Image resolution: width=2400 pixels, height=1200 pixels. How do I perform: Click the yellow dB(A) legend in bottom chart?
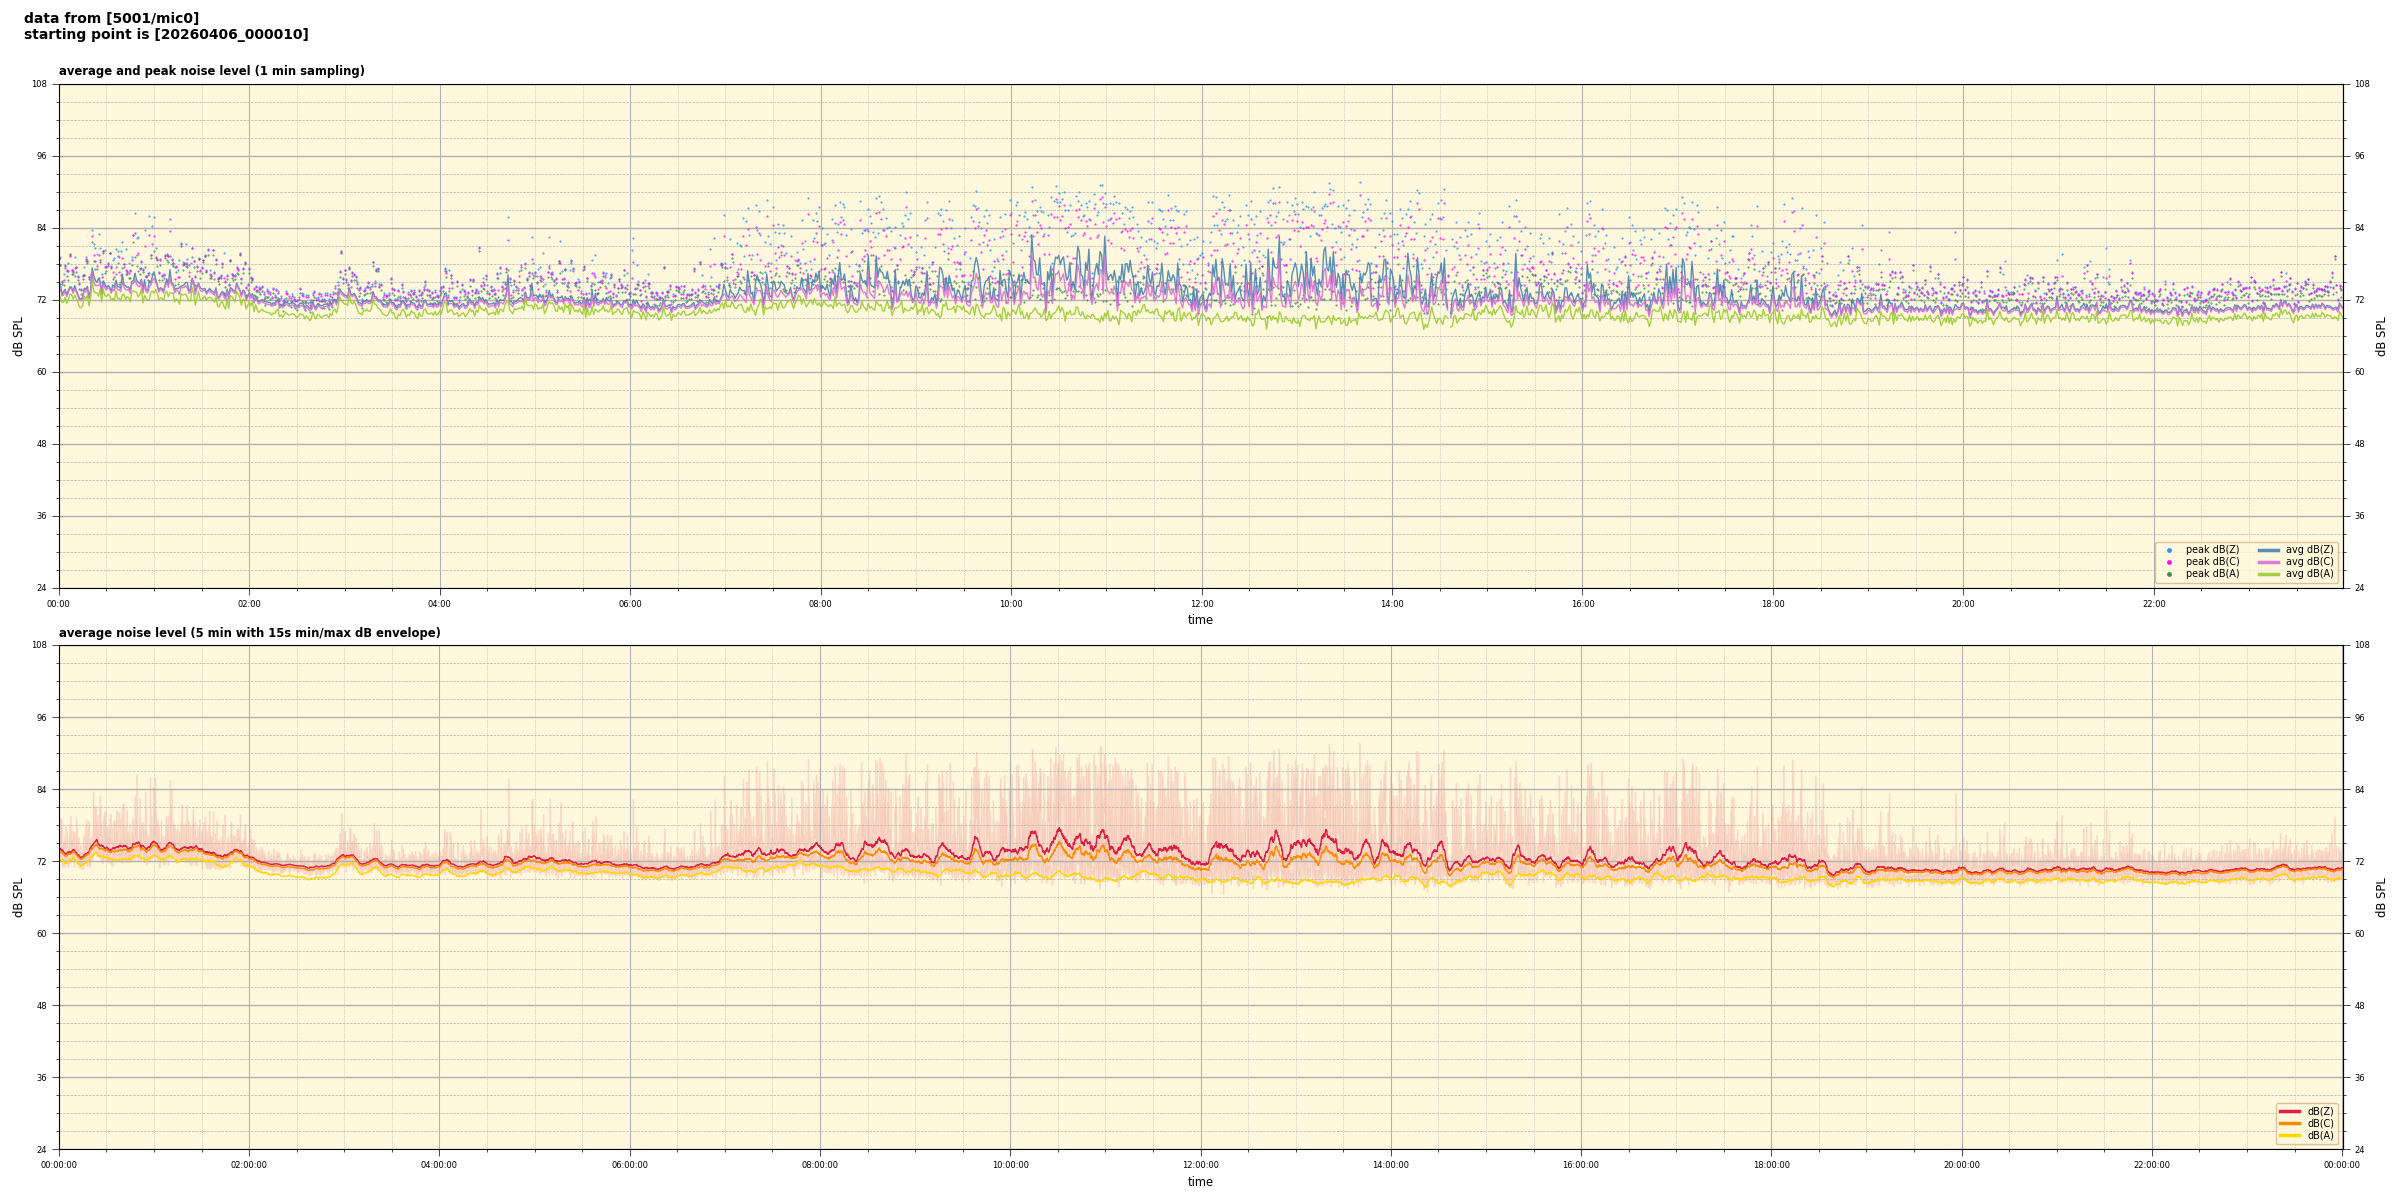click(2290, 1135)
